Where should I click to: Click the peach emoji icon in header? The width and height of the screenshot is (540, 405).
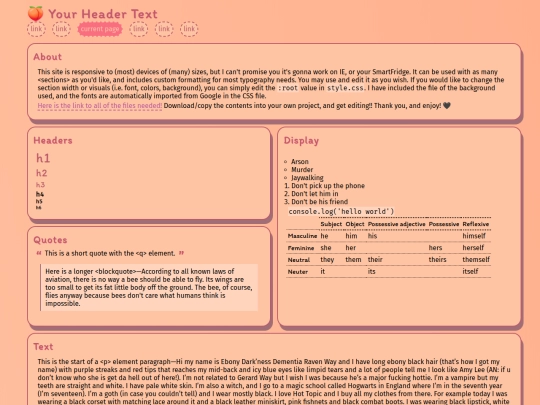click(x=35, y=14)
